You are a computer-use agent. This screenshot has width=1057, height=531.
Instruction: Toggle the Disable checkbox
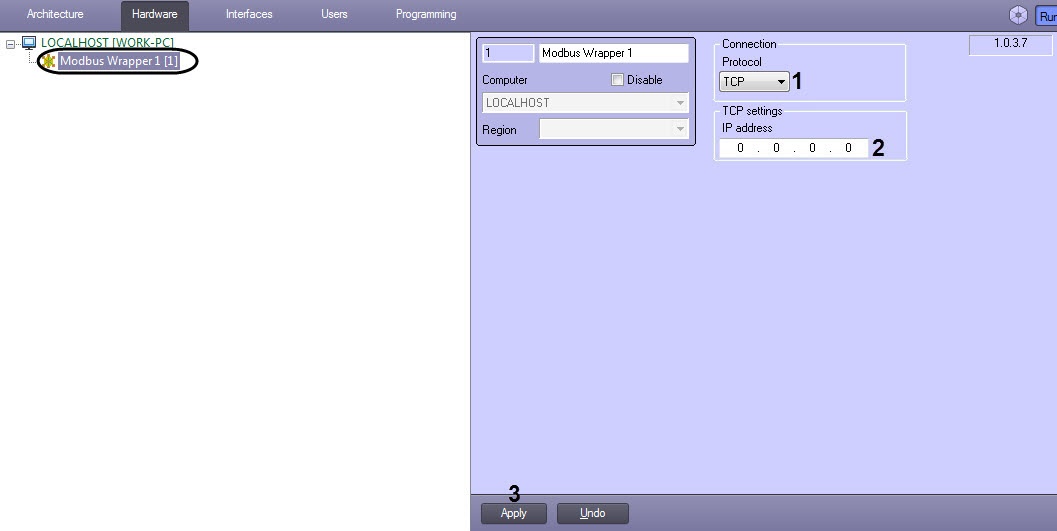click(617, 80)
